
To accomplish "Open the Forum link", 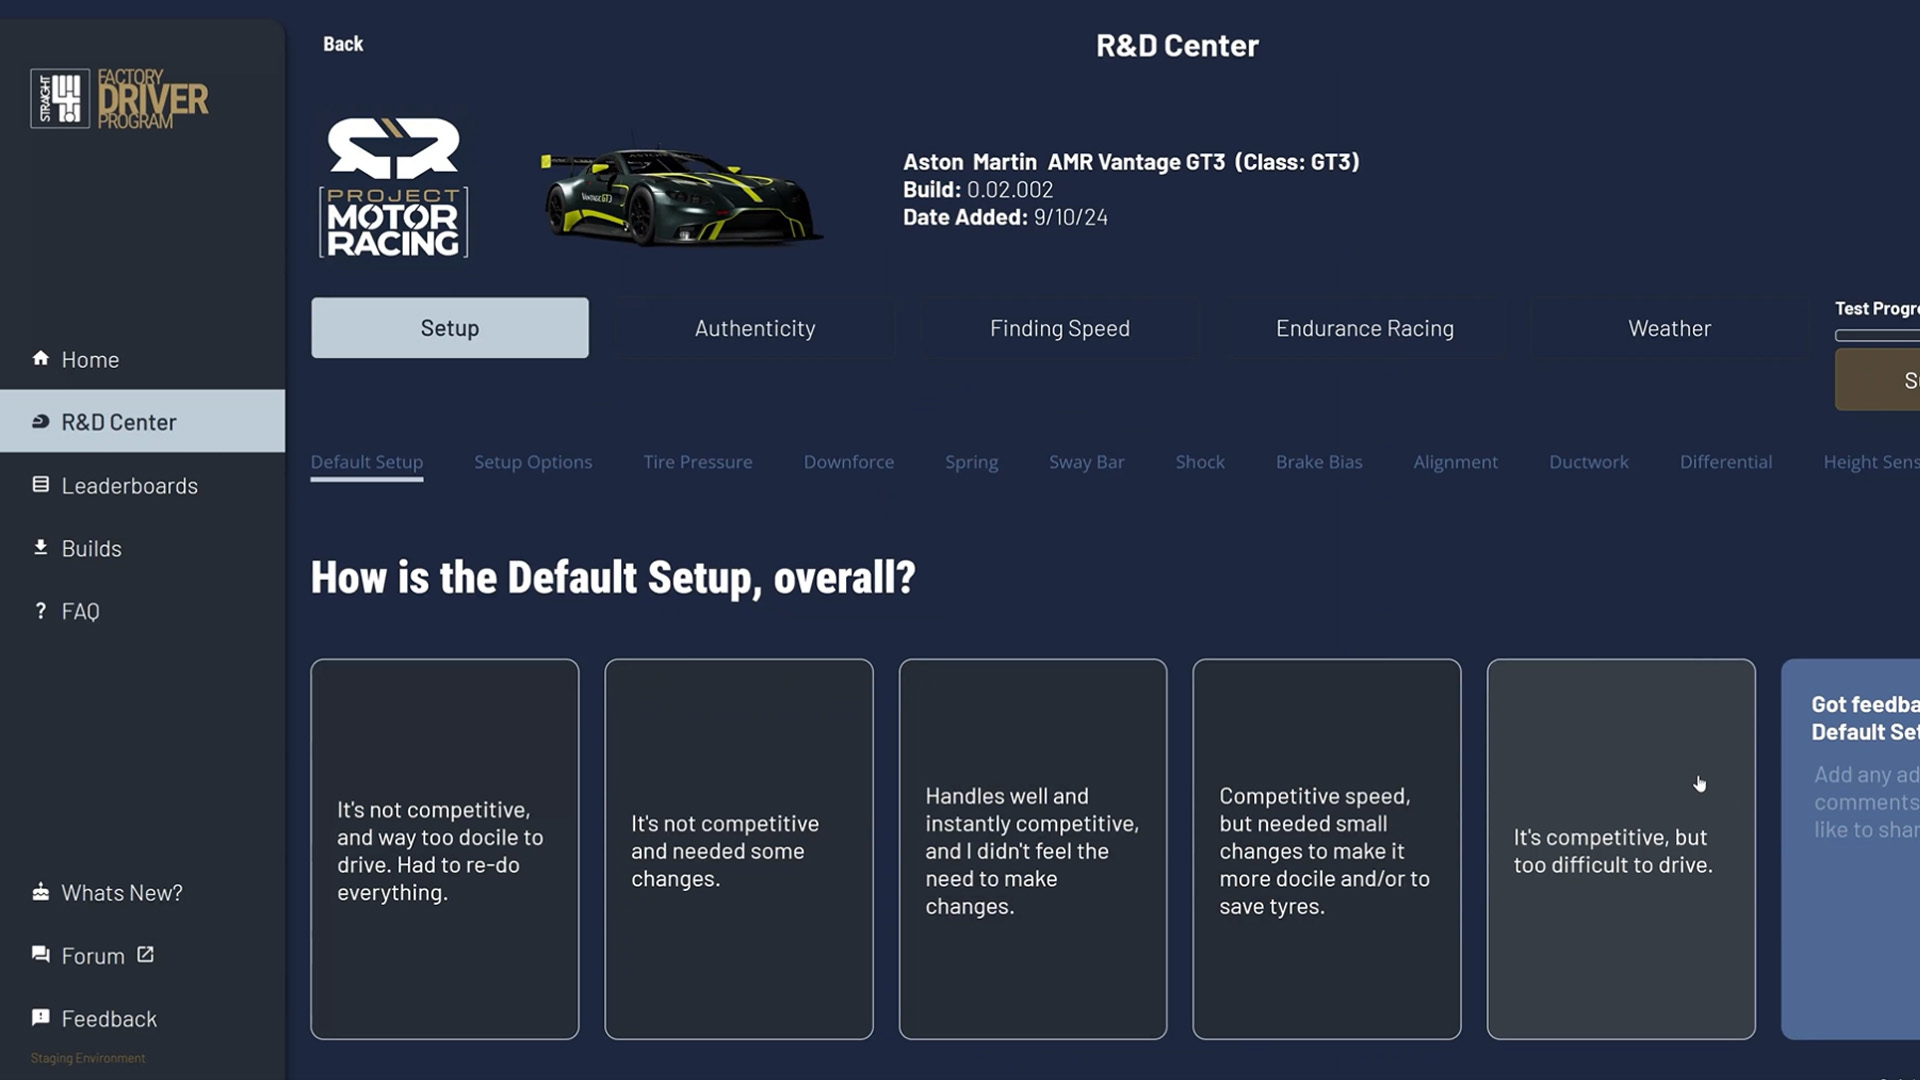I will [142, 955].
